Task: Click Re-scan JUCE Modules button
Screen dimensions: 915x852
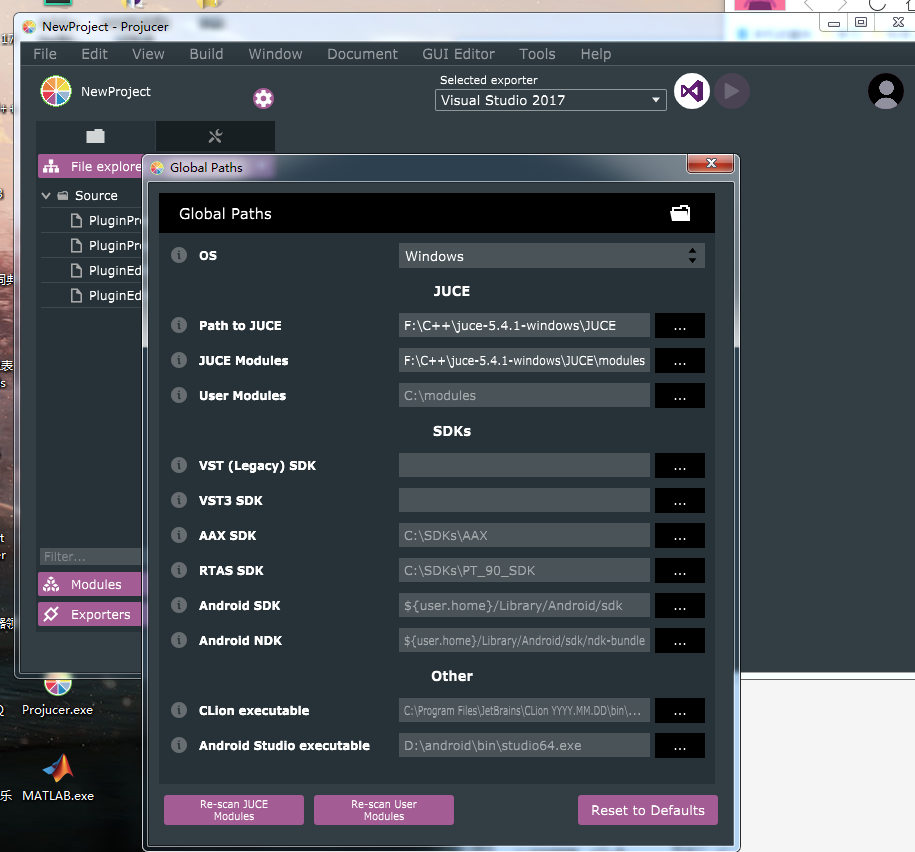Action: click(234, 810)
